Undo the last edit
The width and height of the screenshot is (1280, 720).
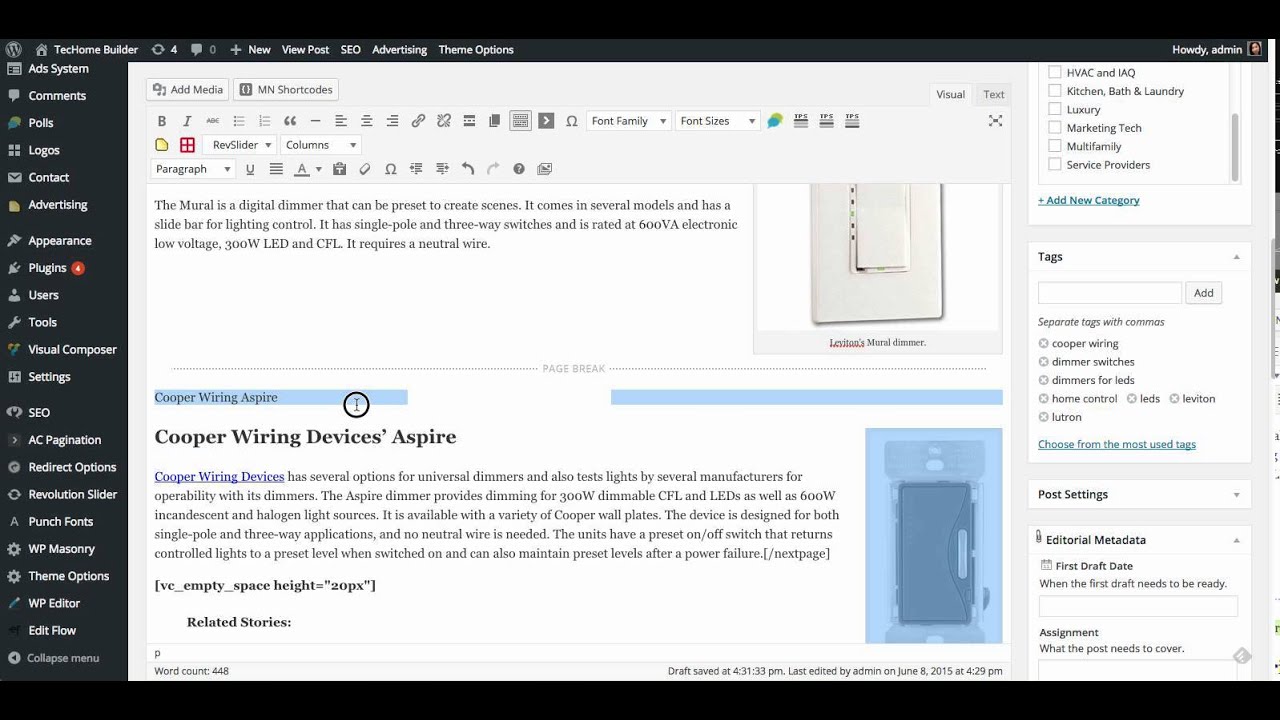pos(468,169)
